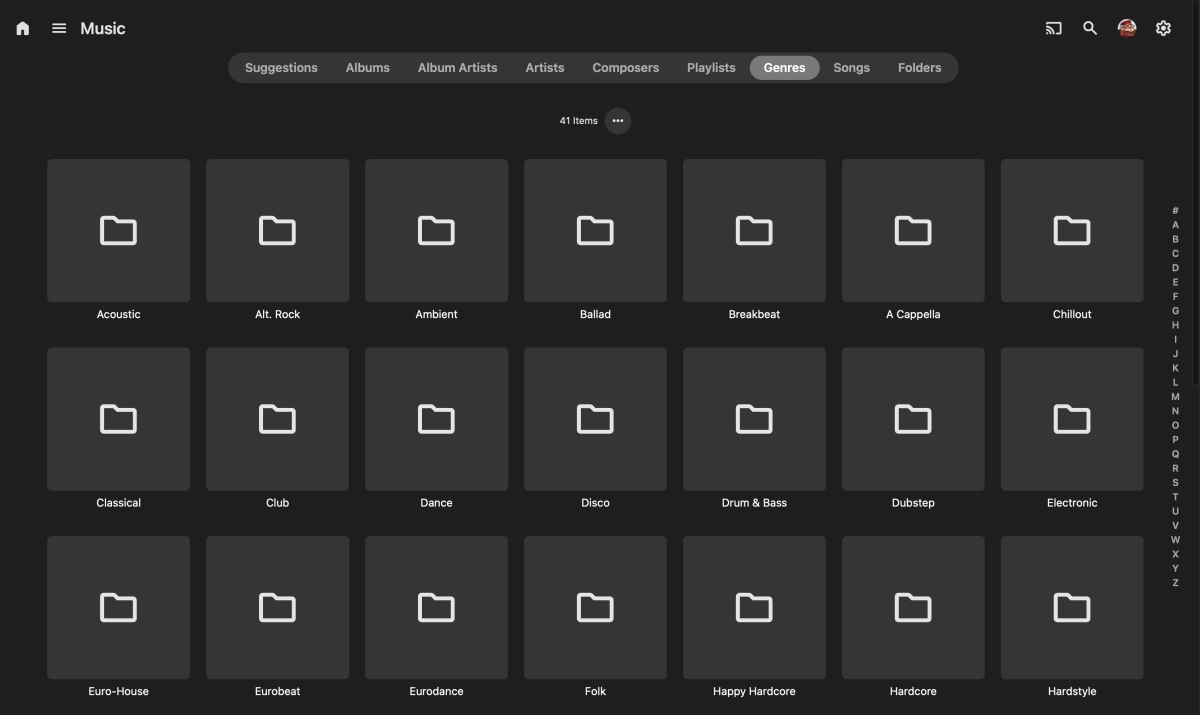Jump to letter H in alphabet picker
The width and height of the screenshot is (1200, 715).
click(x=1175, y=325)
